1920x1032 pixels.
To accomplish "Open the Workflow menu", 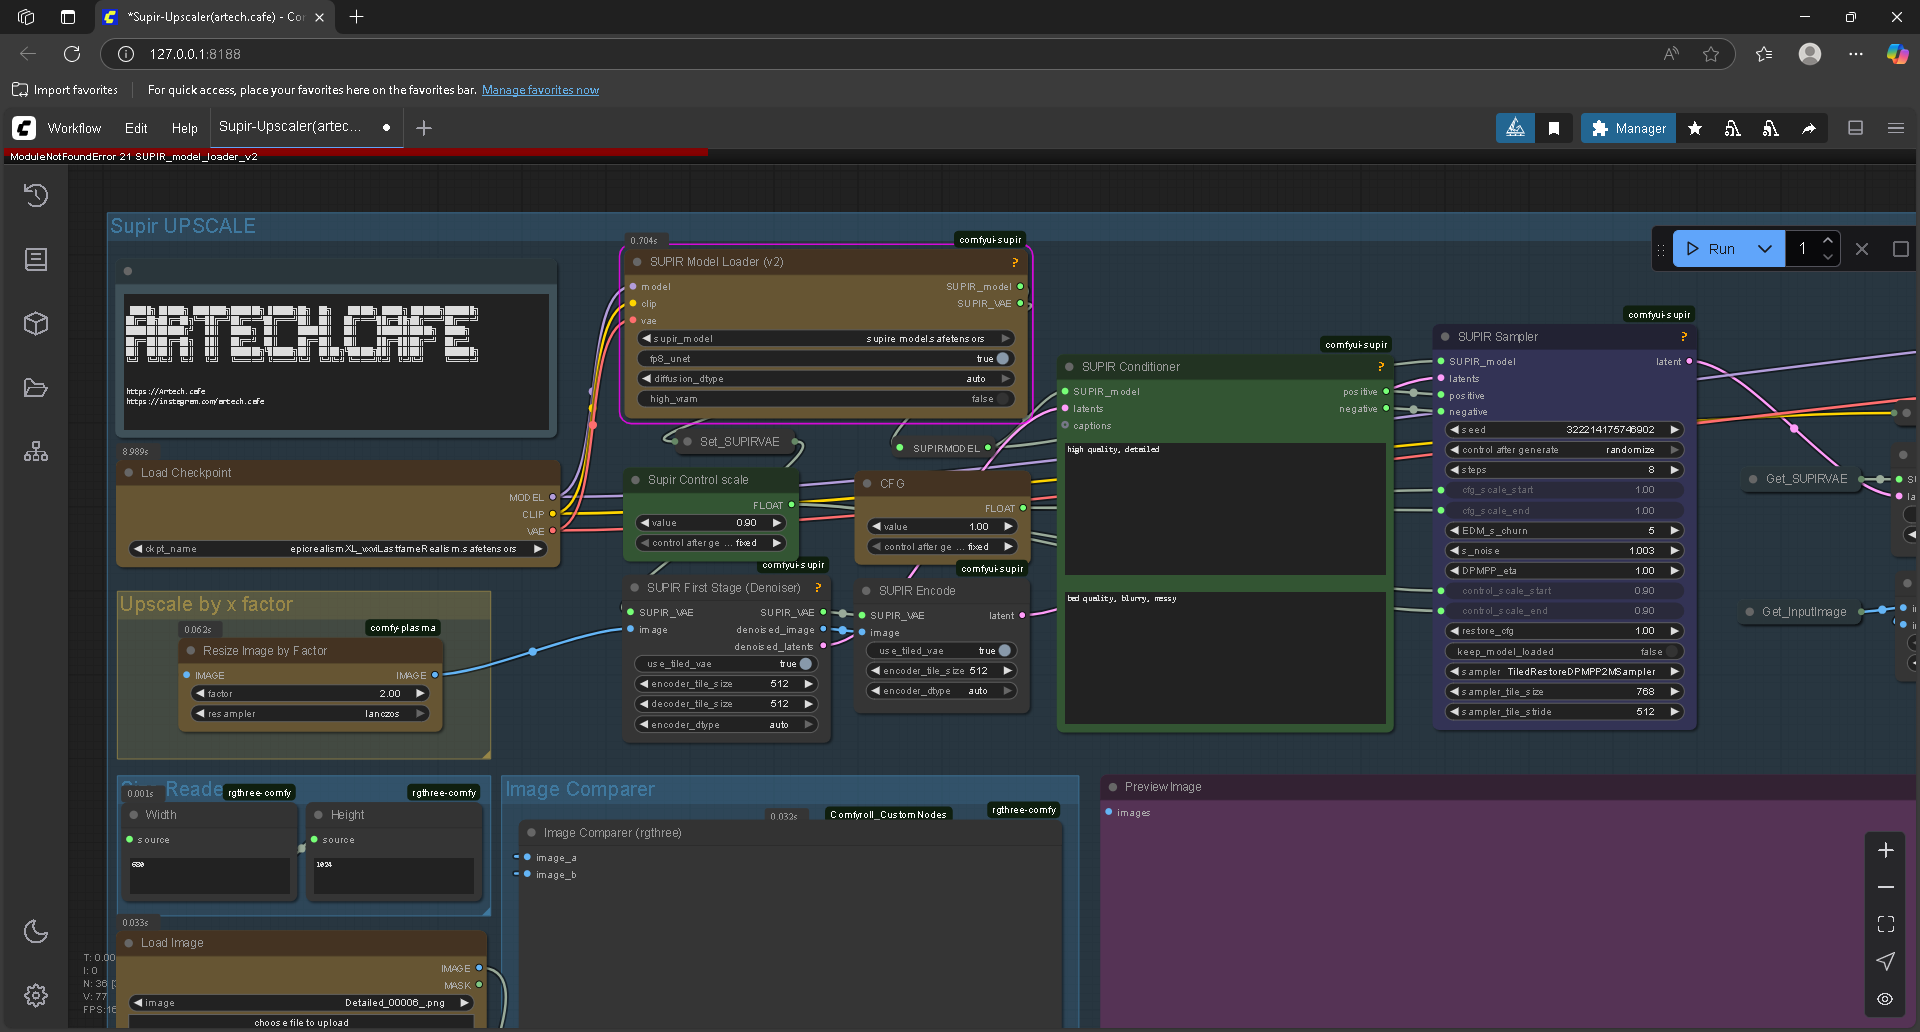I will (x=74, y=128).
